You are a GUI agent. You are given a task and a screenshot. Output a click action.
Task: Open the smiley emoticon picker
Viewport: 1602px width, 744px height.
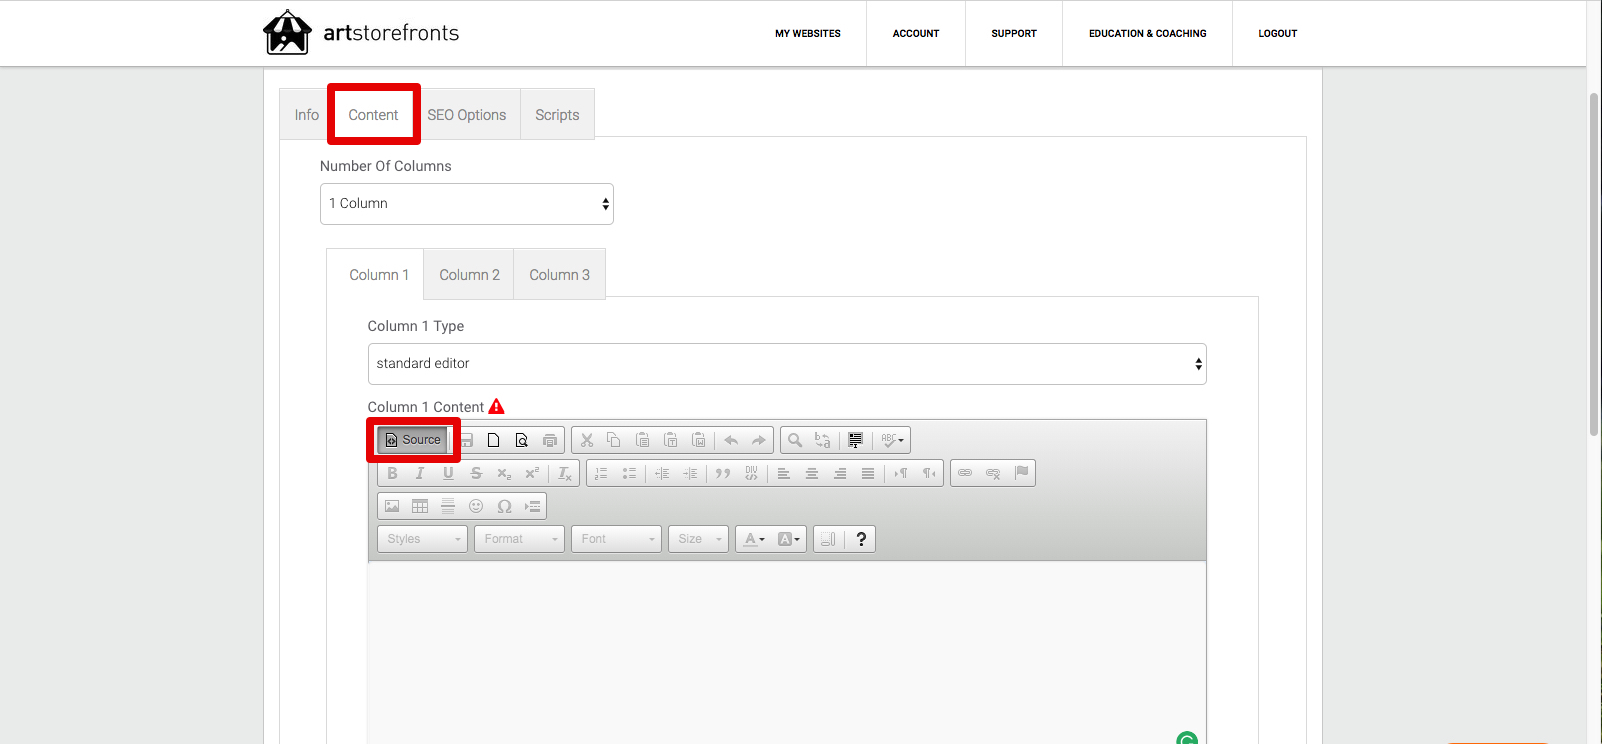click(476, 506)
